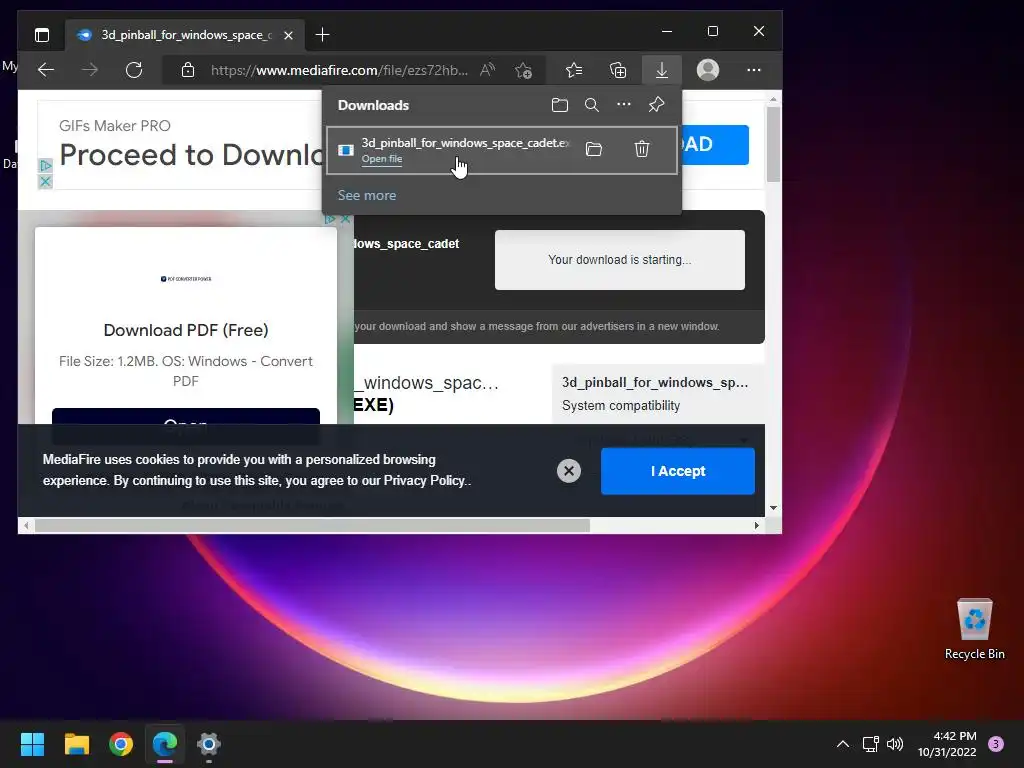The image size is (1024, 768).
Task: Open the clock showing 4:42 PM
Action: (947, 744)
